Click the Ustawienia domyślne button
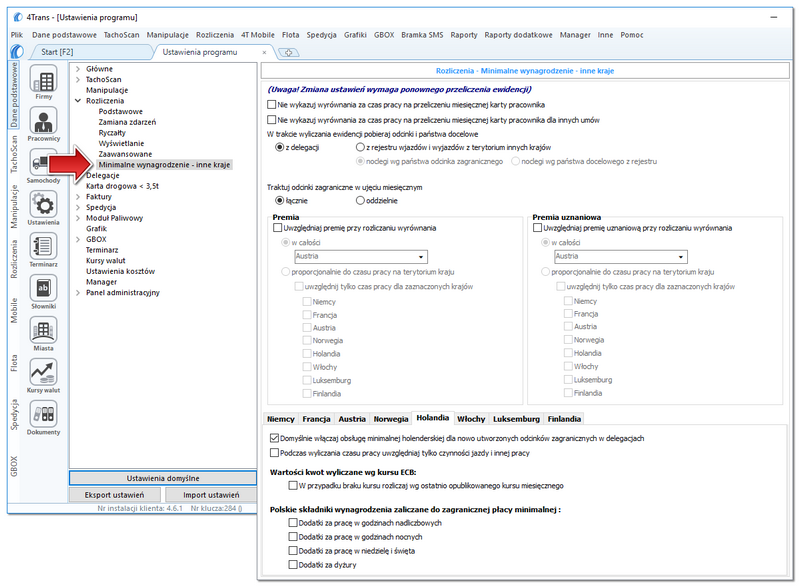Viewport: 800px width, 587px height. tap(163, 478)
